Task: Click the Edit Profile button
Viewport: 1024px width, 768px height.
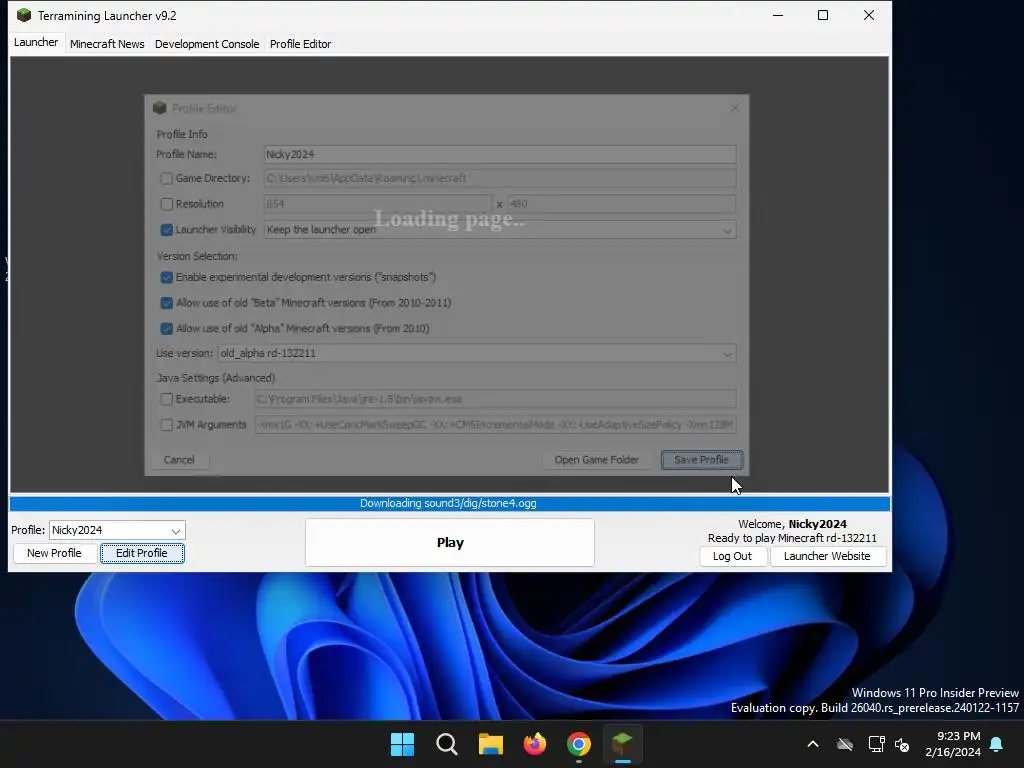Action: pos(142,553)
